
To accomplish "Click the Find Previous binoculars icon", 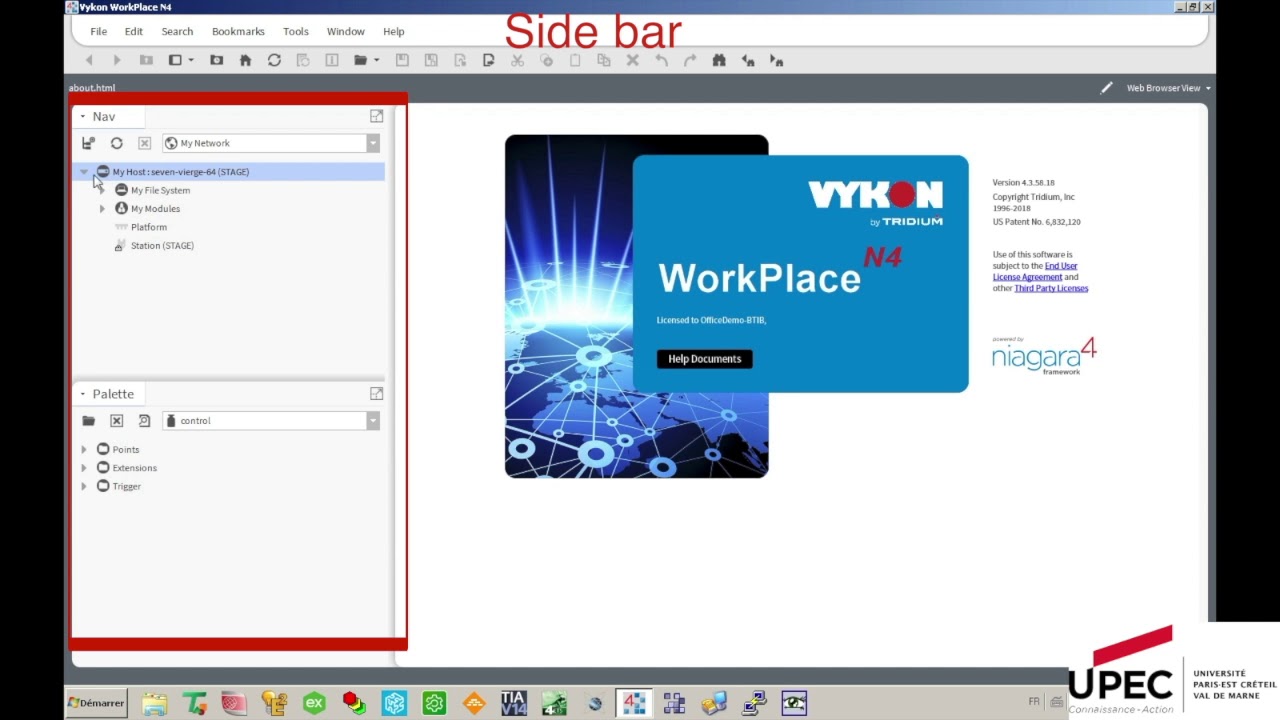I will [x=748, y=61].
